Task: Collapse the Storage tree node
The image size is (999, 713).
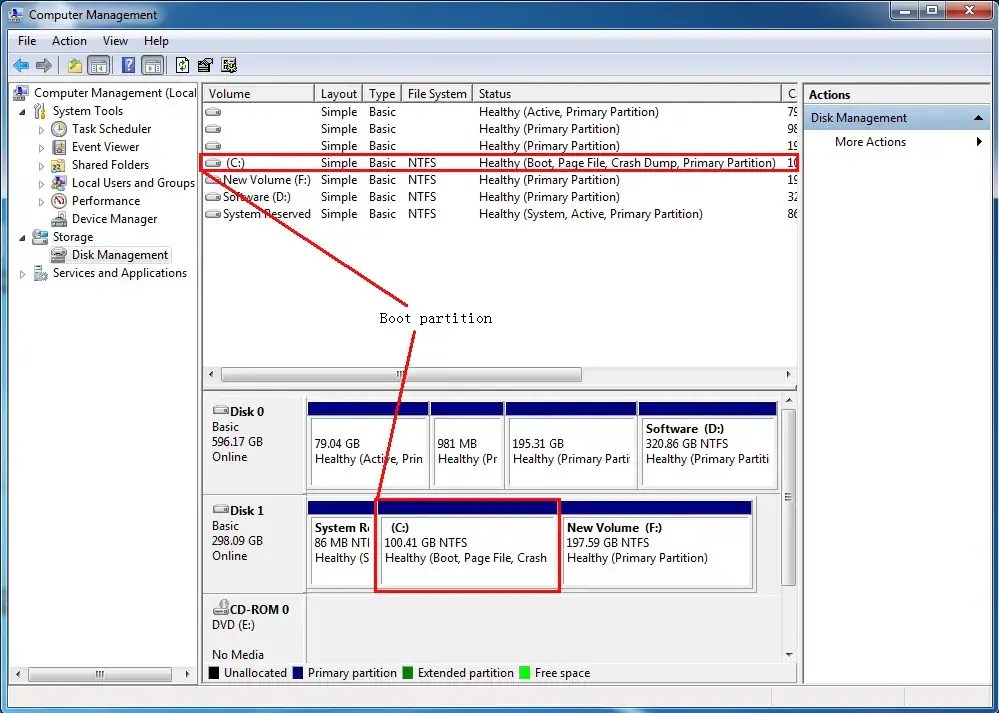Action: pos(22,238)
